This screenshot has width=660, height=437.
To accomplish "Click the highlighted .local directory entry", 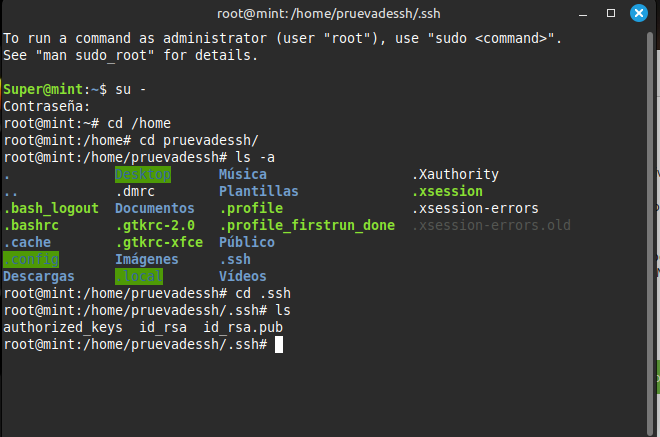I will click(x=139, y=276).
